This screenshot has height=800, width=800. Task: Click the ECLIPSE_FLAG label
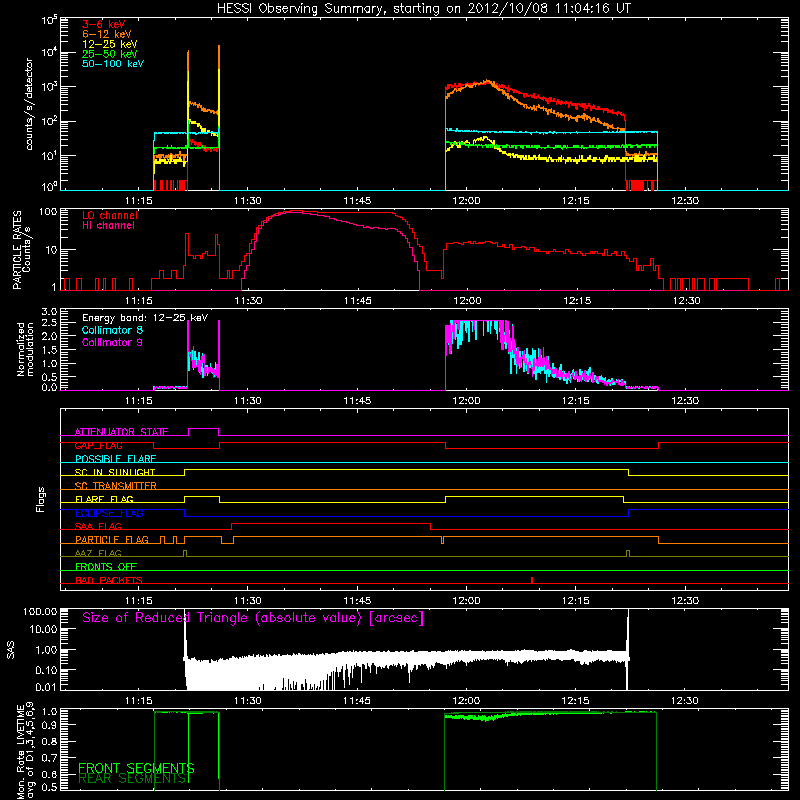[109, 513]
